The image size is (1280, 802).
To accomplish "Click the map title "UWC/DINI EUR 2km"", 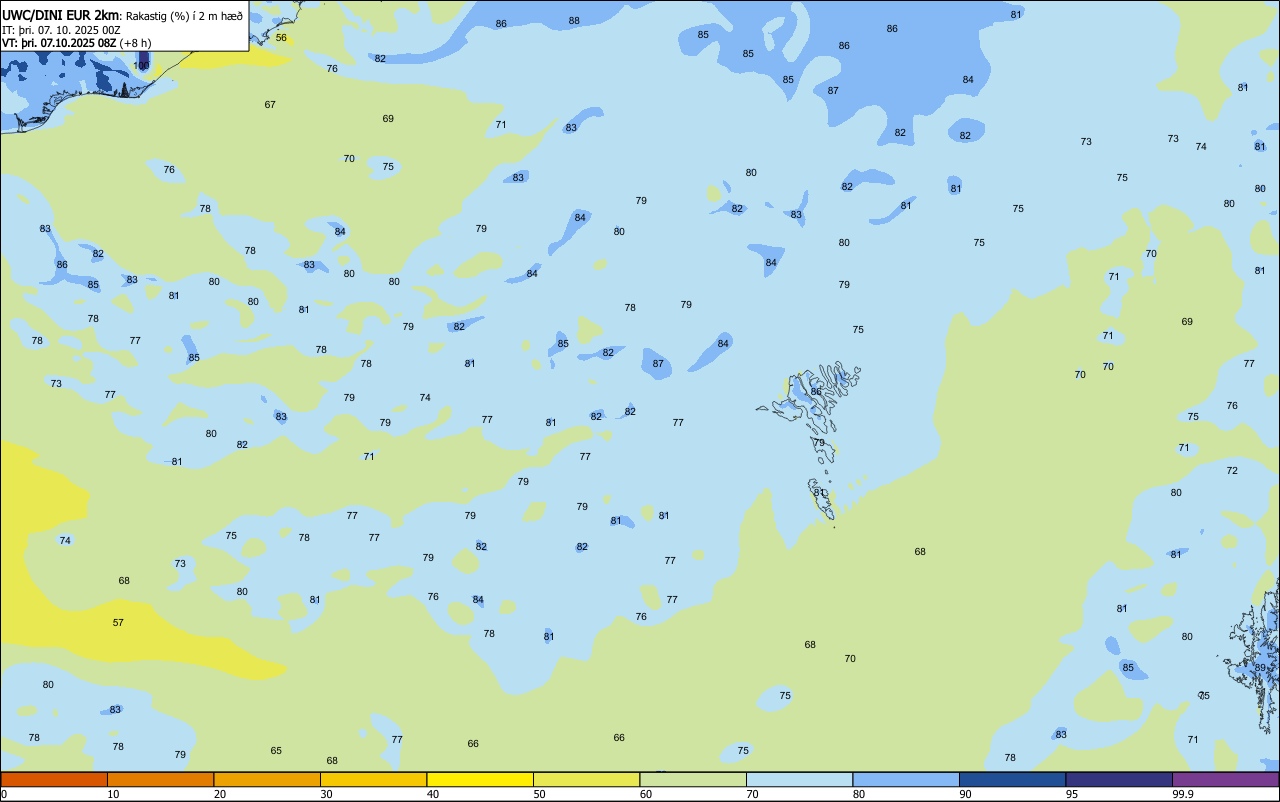I will point(61,15).
